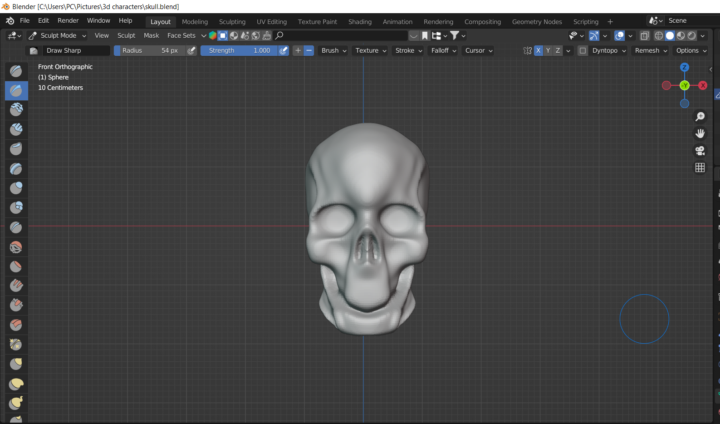Open the Remesh dropdown
720x424 pixels.
tap(650, 50)
